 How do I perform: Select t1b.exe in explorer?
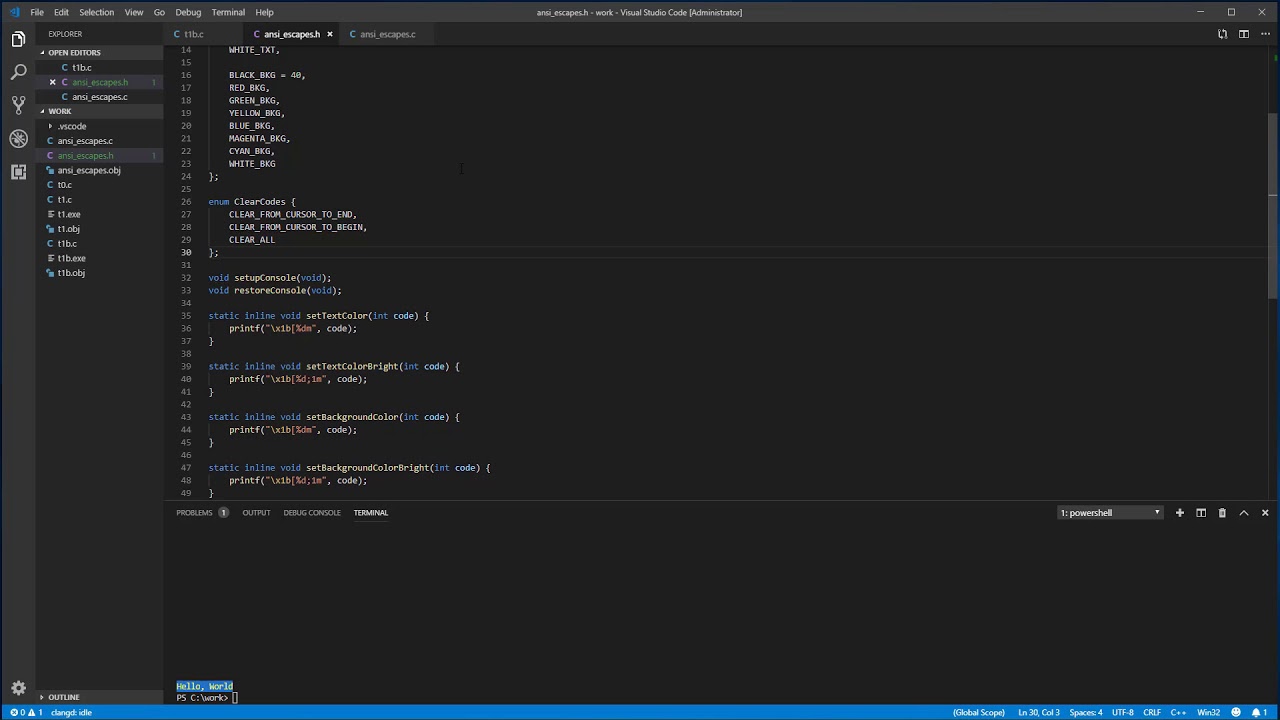click(71, 258)
